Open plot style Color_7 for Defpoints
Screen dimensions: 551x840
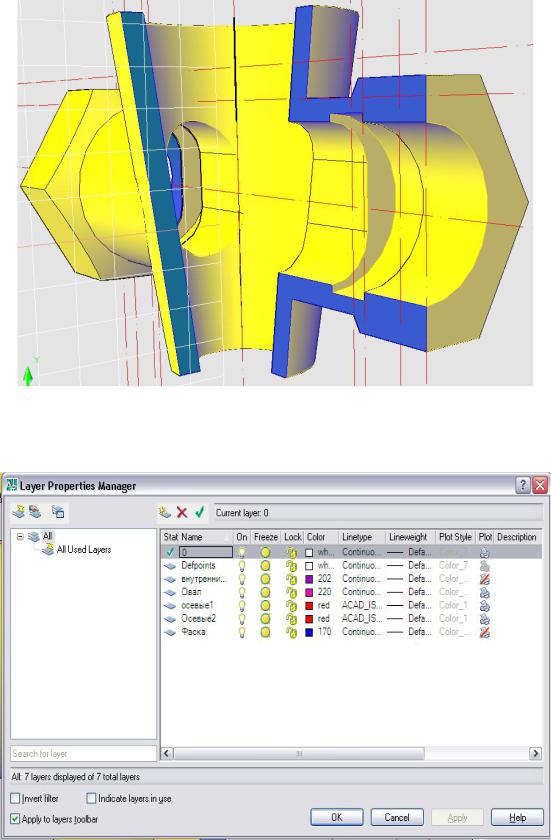pos(454,565)
